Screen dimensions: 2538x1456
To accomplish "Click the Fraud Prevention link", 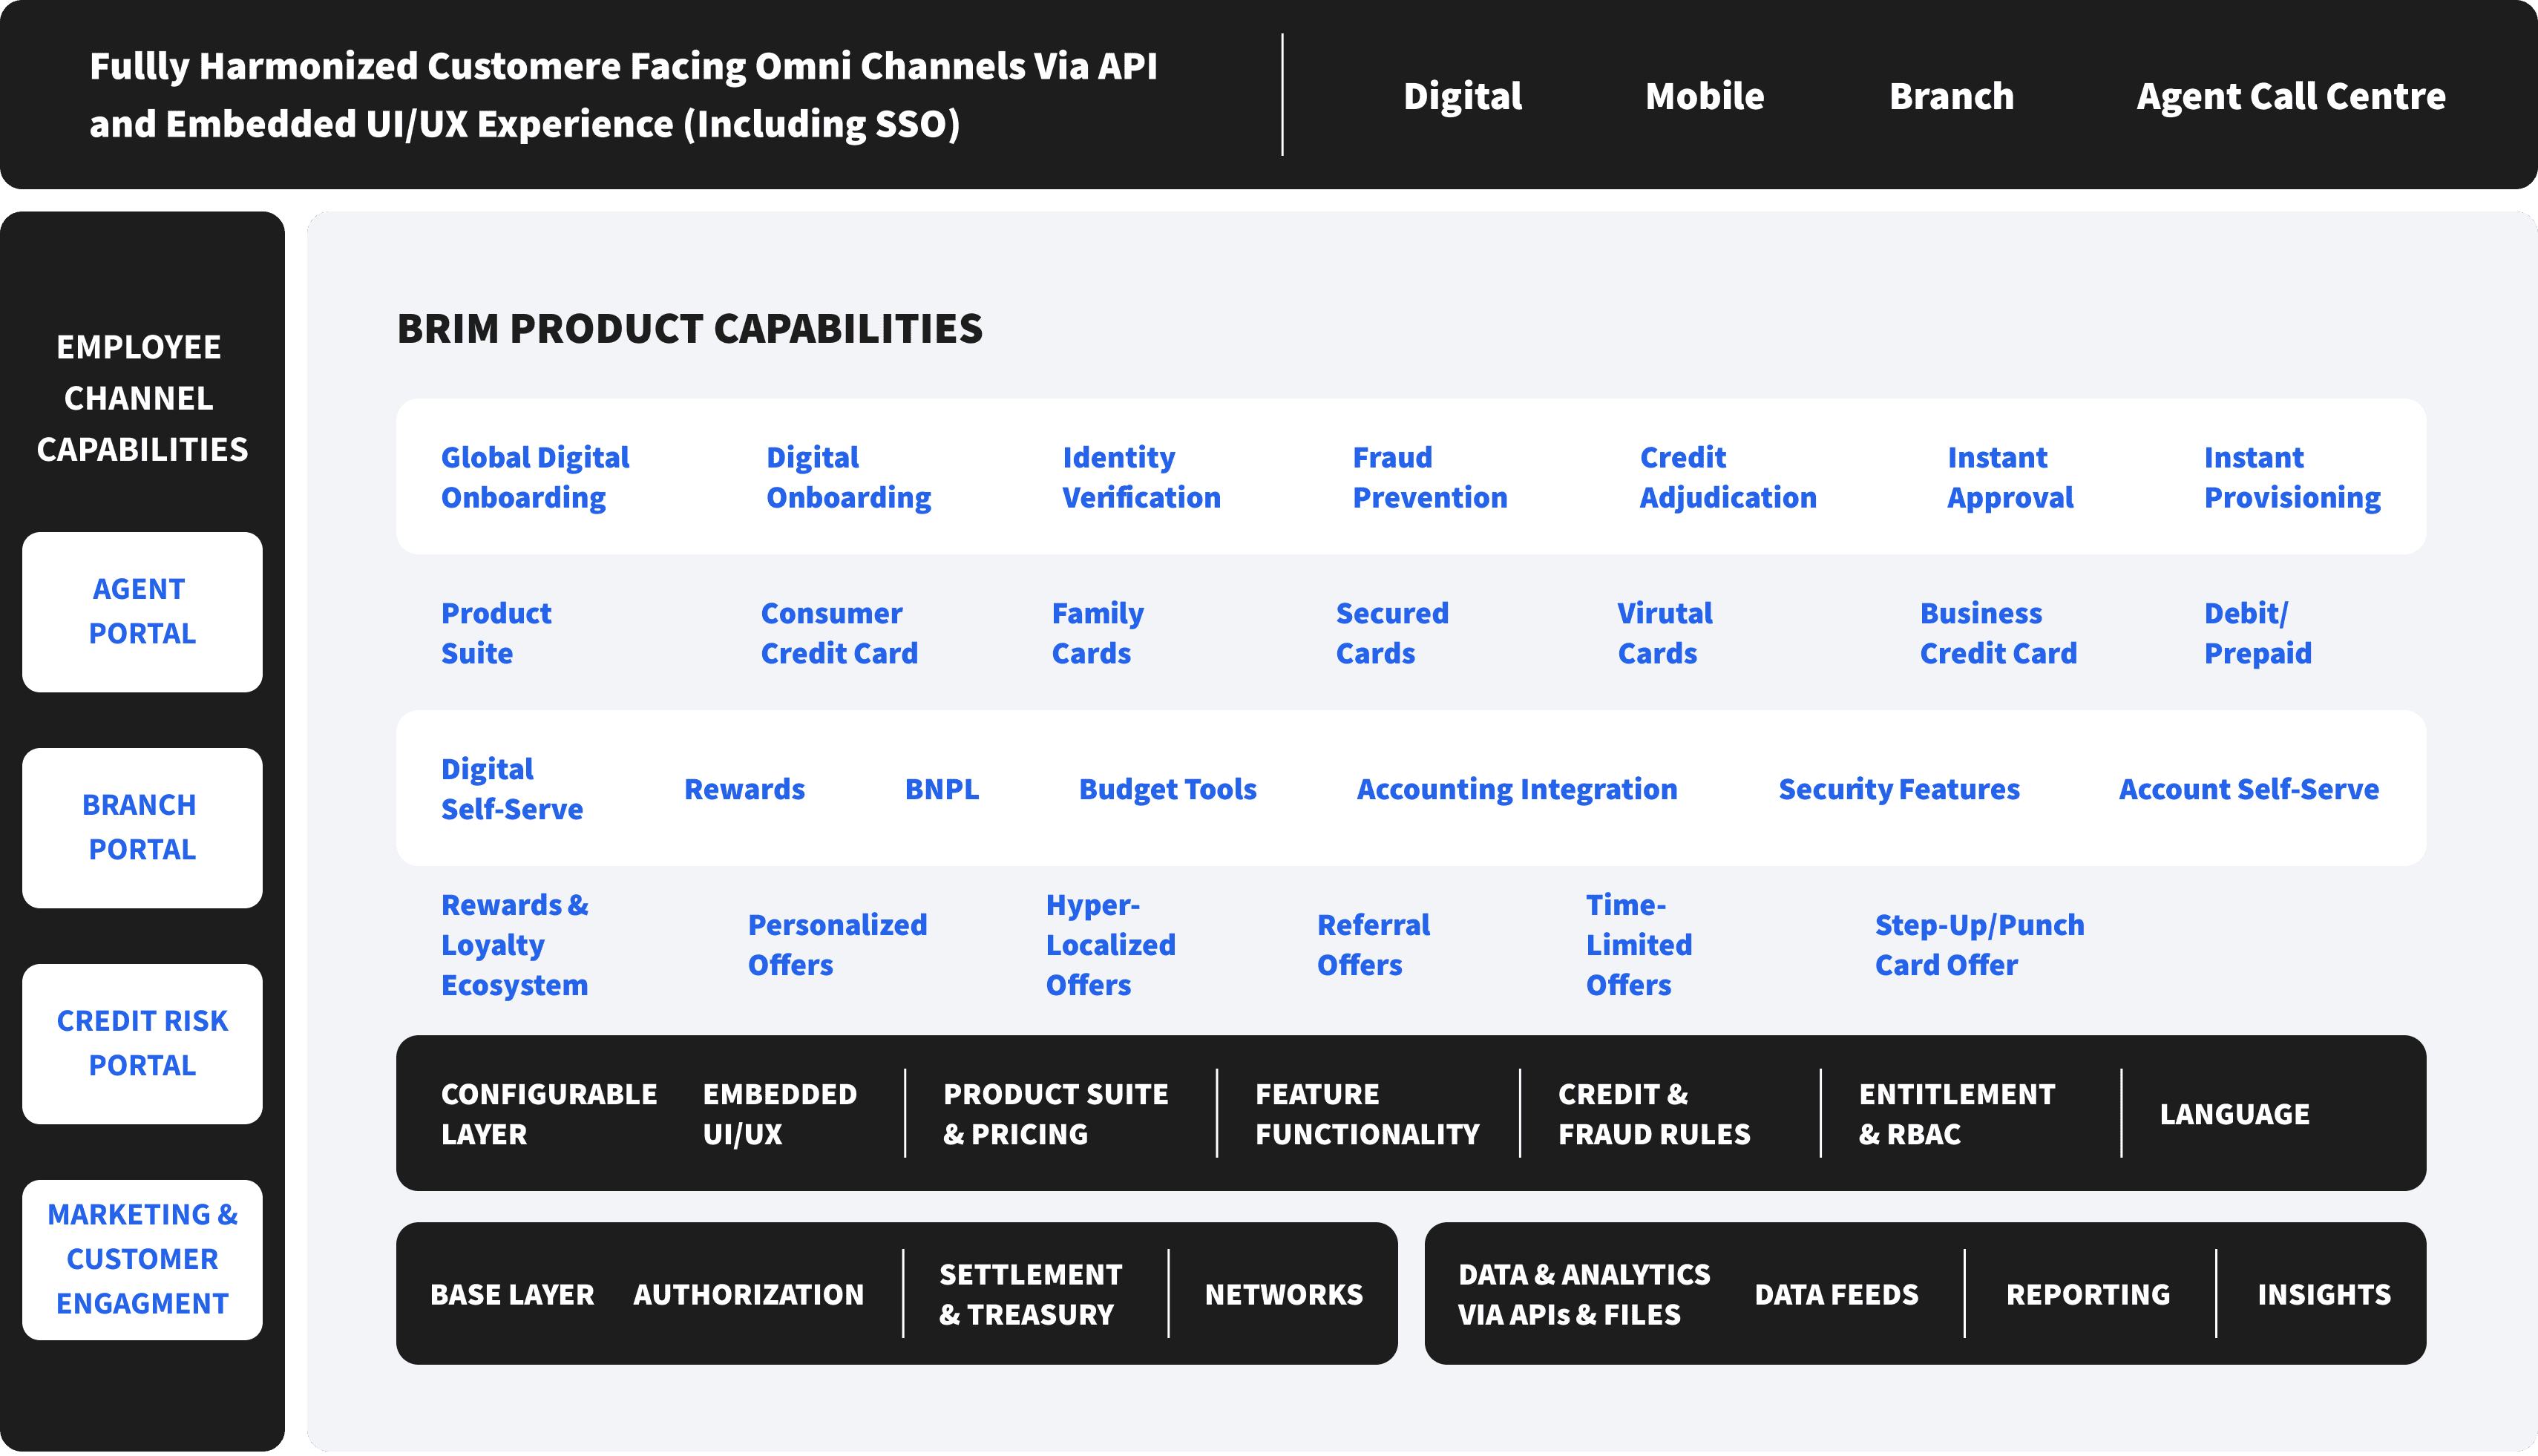I will click(1429, 477).
